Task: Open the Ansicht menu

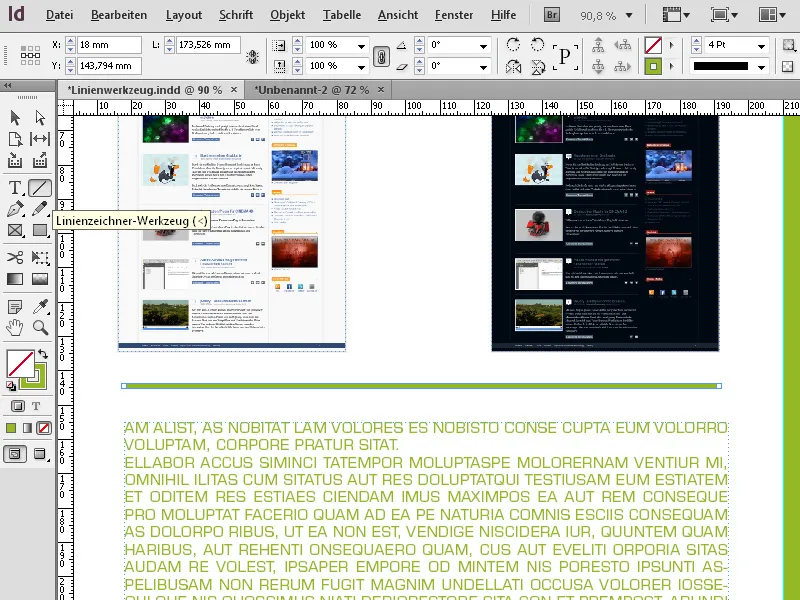Action: (x=398, y=15)
